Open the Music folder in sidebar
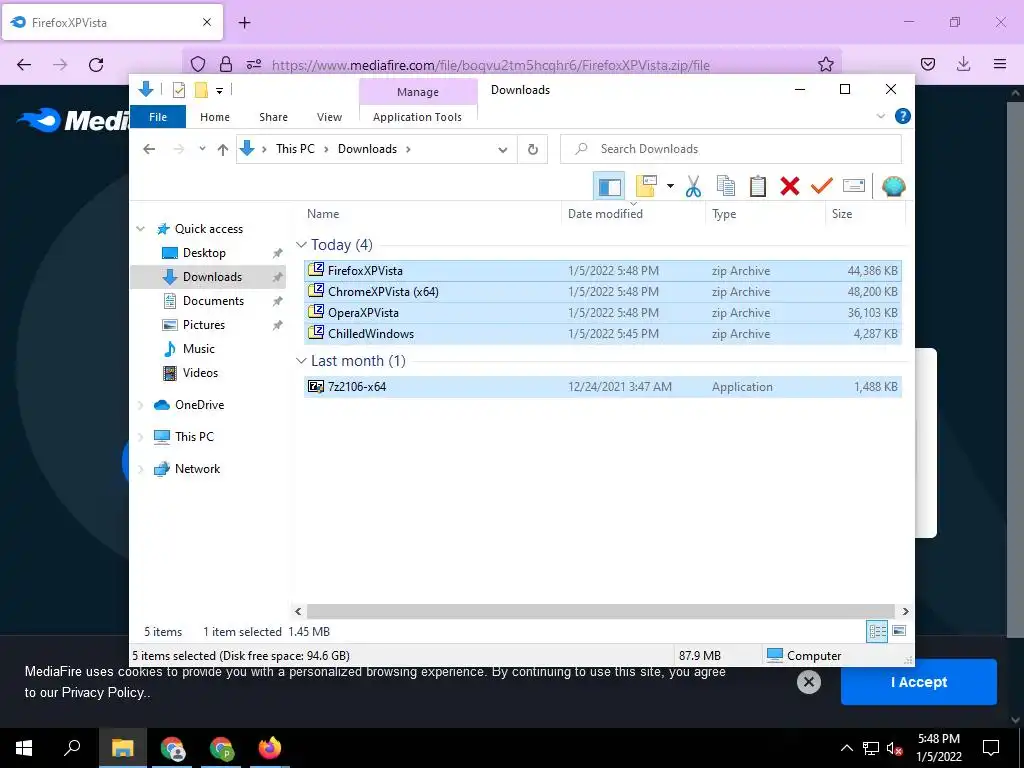The width and height of the screenshot is (1024, 768). tap(198, 349)
